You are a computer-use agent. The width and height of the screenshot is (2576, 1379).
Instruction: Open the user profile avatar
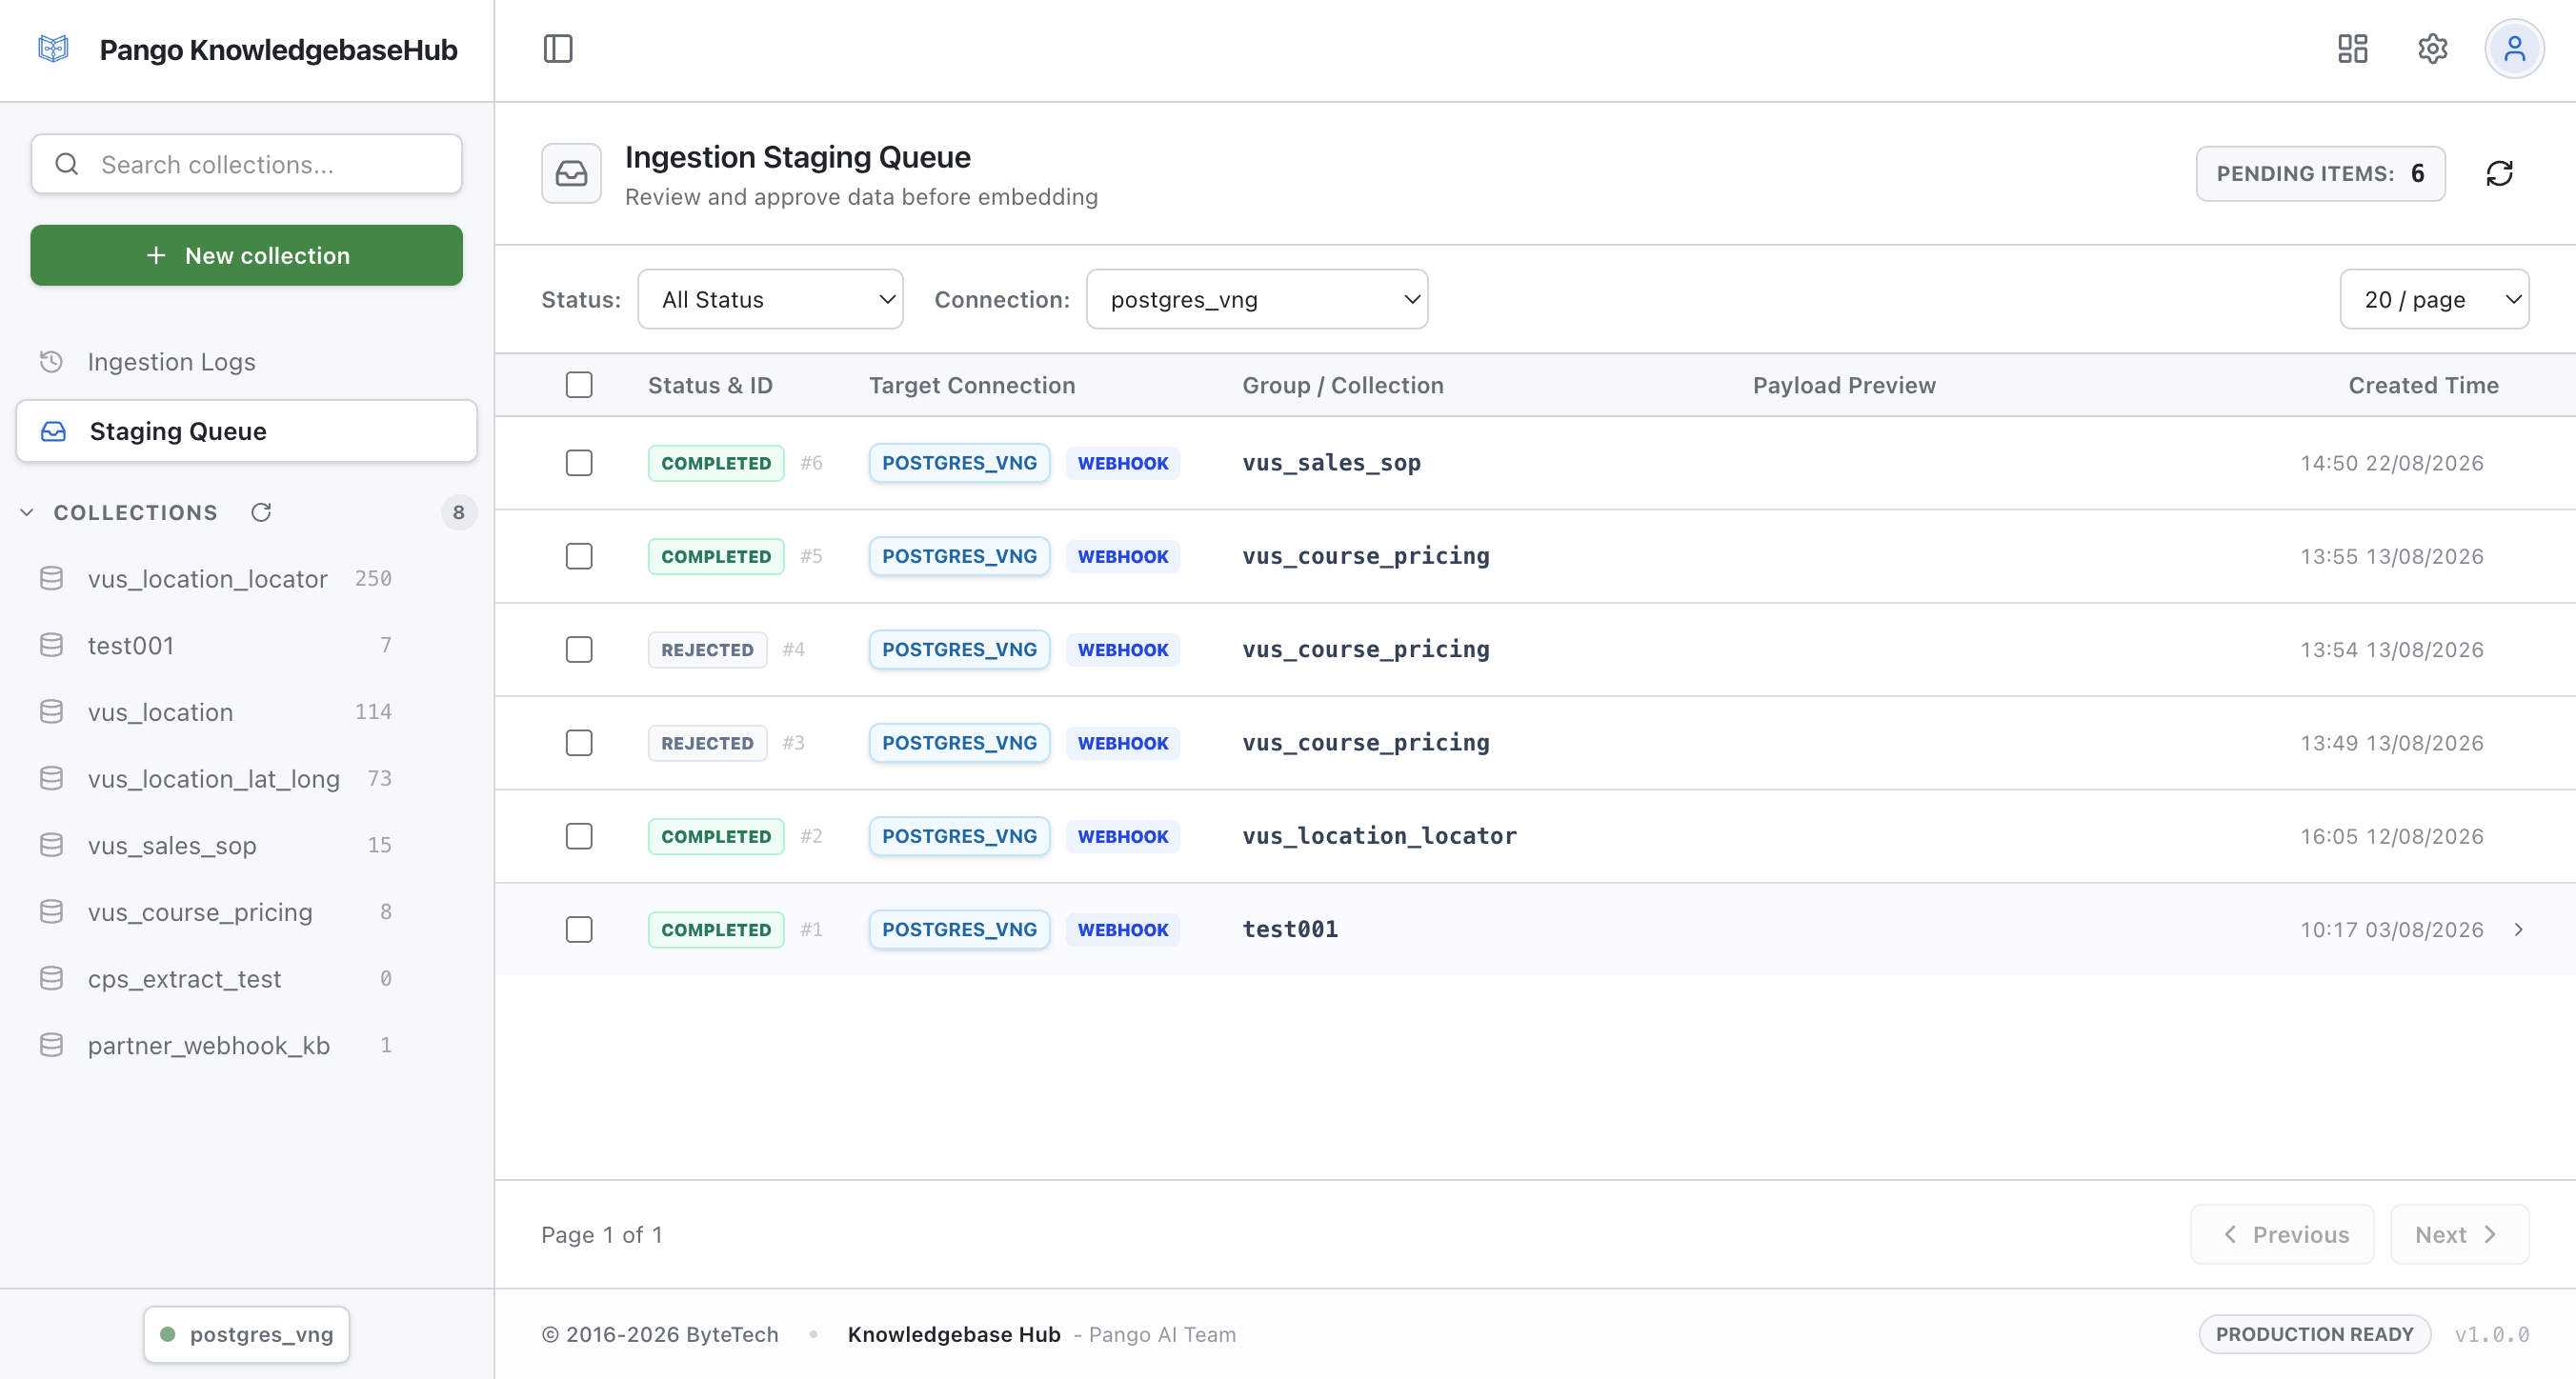pyautogui.click(x=2514, y=48)
